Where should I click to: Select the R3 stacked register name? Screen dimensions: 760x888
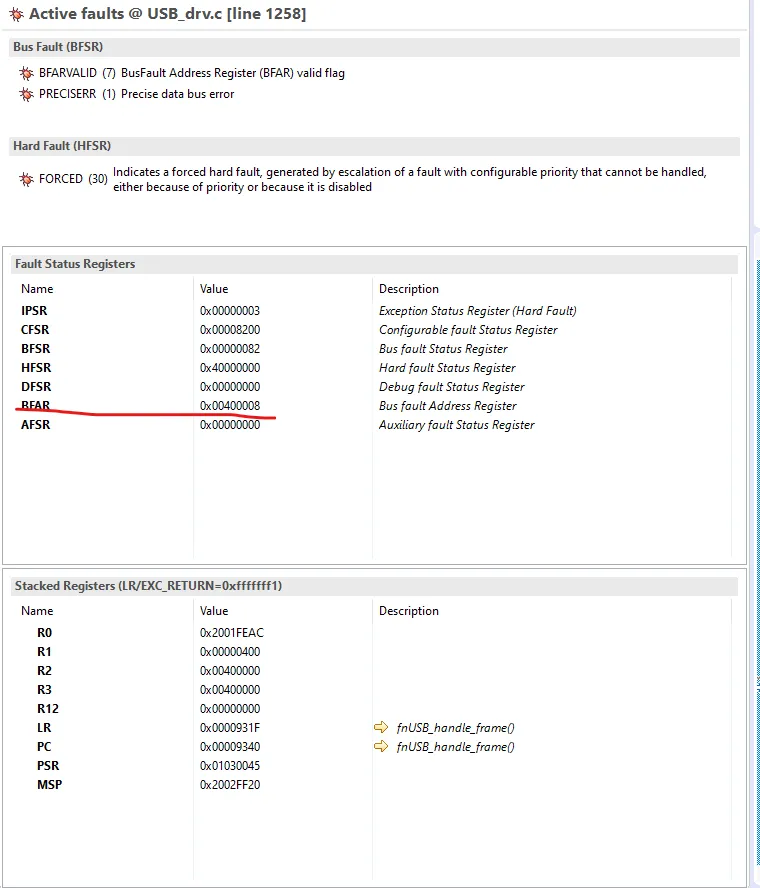44,690
